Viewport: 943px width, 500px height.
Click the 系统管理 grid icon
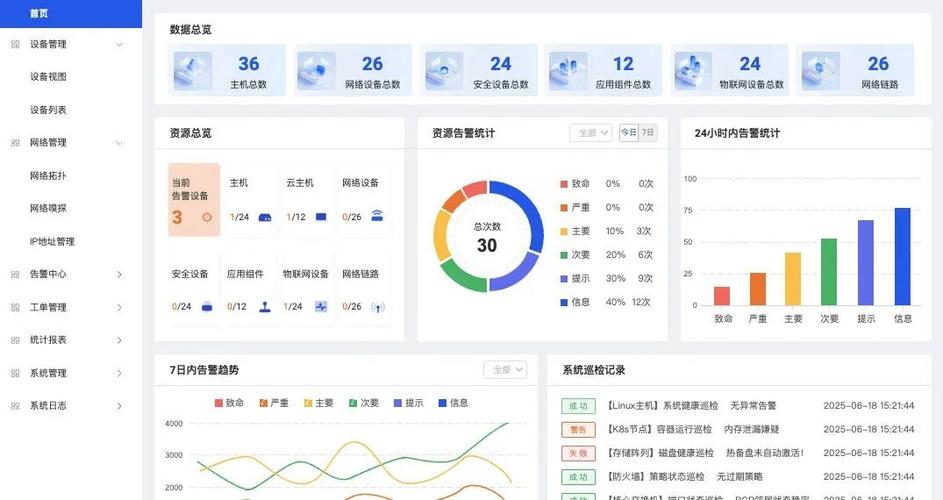coord(16,373)
